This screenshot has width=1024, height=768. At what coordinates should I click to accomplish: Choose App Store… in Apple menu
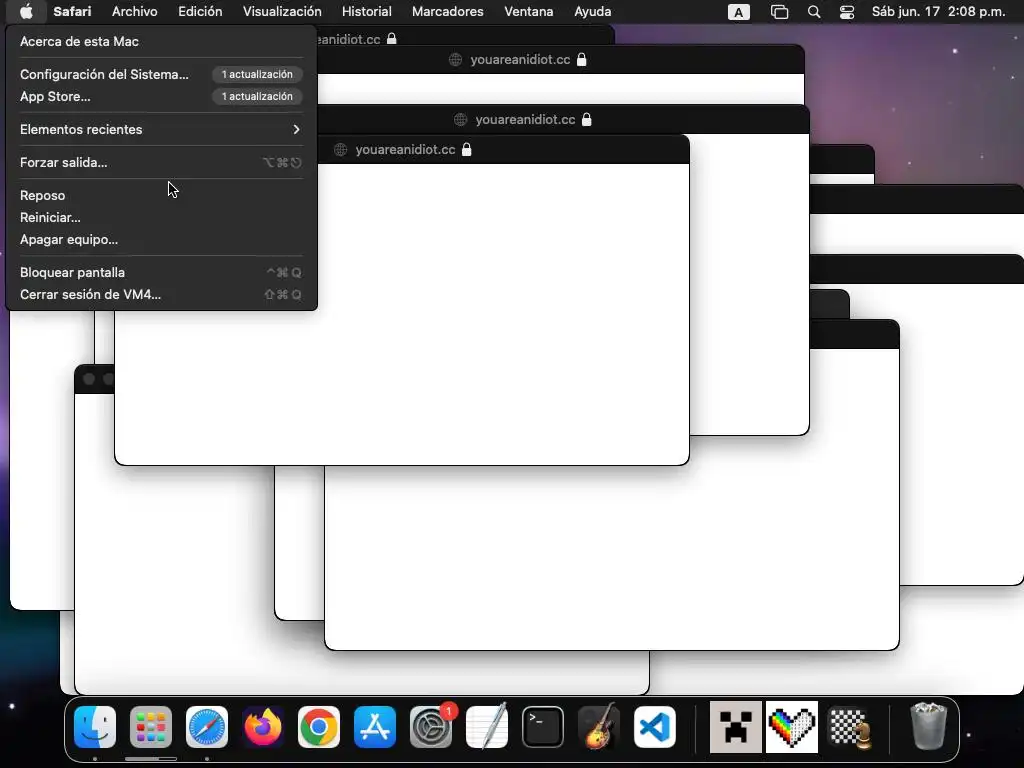(x=160, y=96)
